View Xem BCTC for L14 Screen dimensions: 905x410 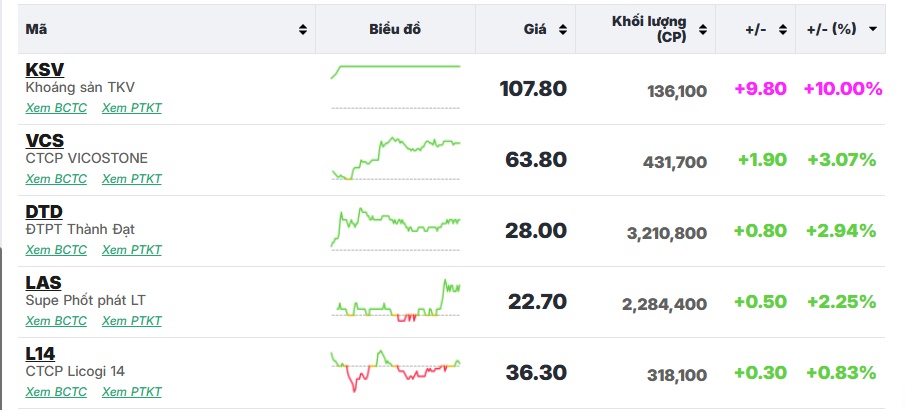(x=56, y=392)
